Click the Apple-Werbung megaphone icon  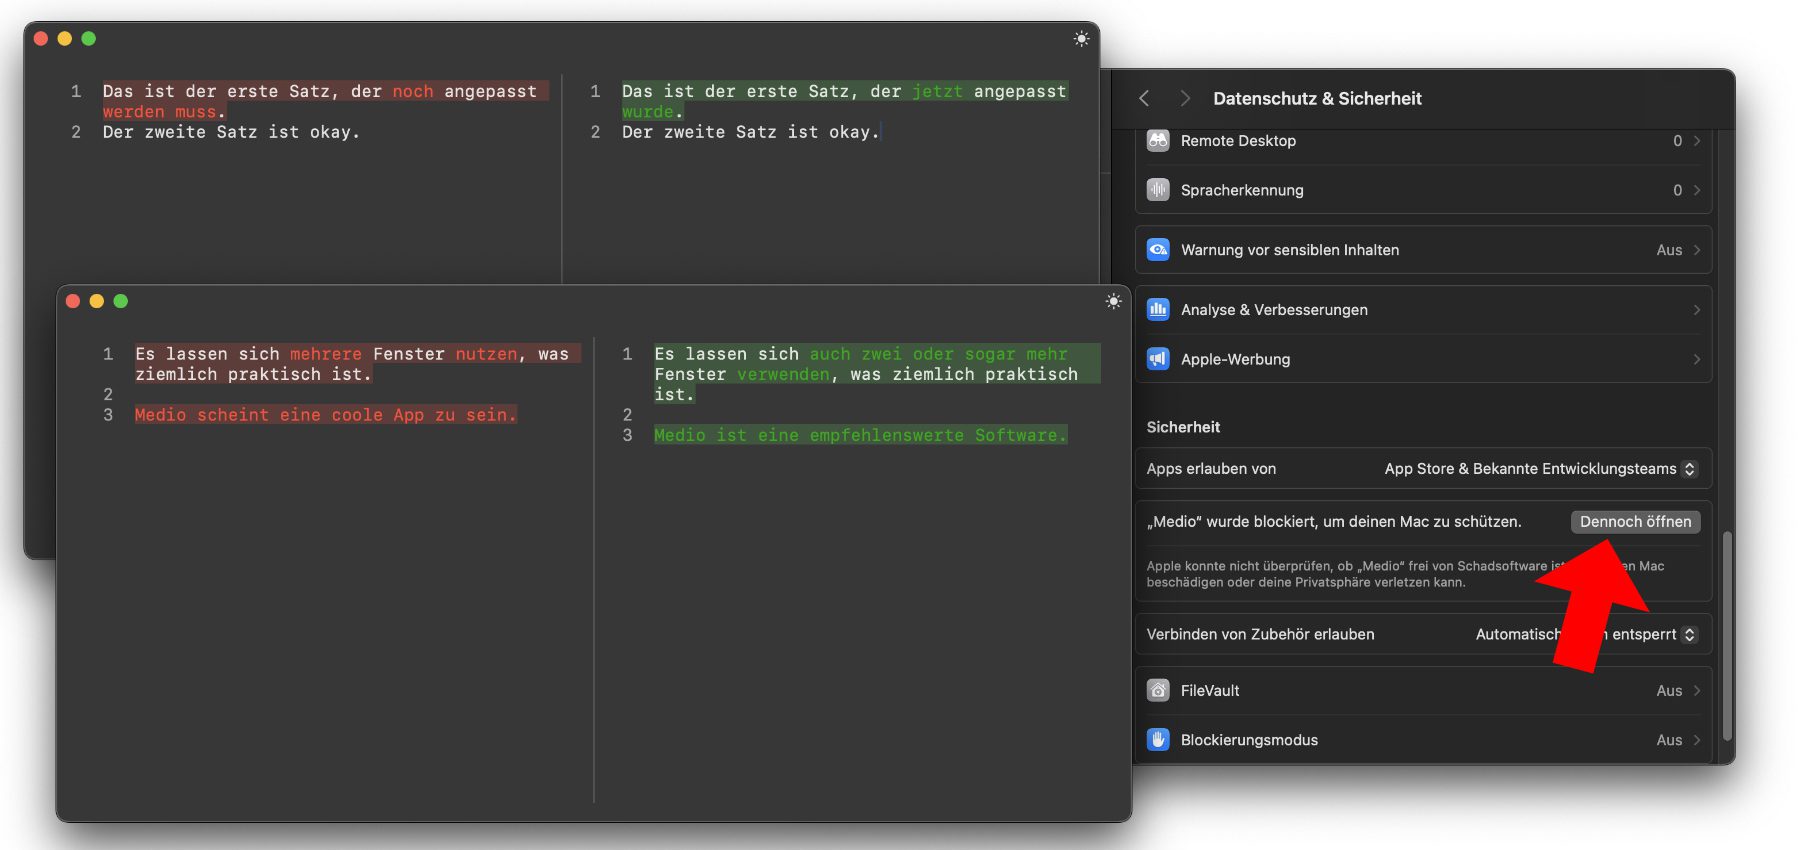point(1158,359)
